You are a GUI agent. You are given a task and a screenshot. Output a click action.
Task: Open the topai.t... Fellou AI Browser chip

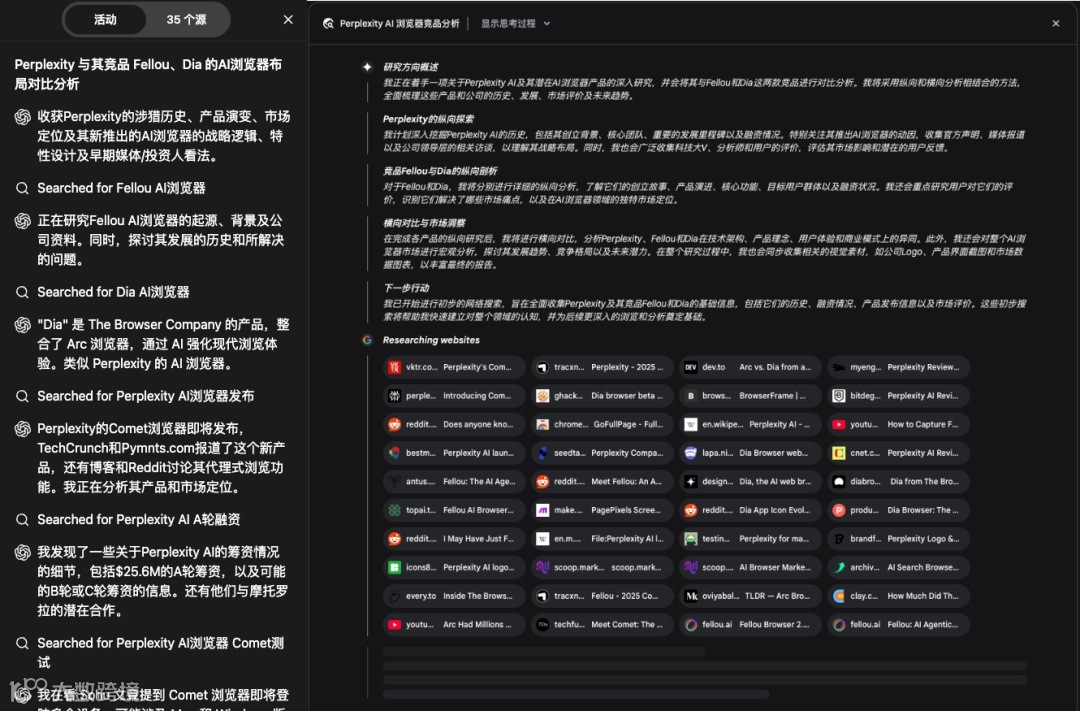coord(454,510)
